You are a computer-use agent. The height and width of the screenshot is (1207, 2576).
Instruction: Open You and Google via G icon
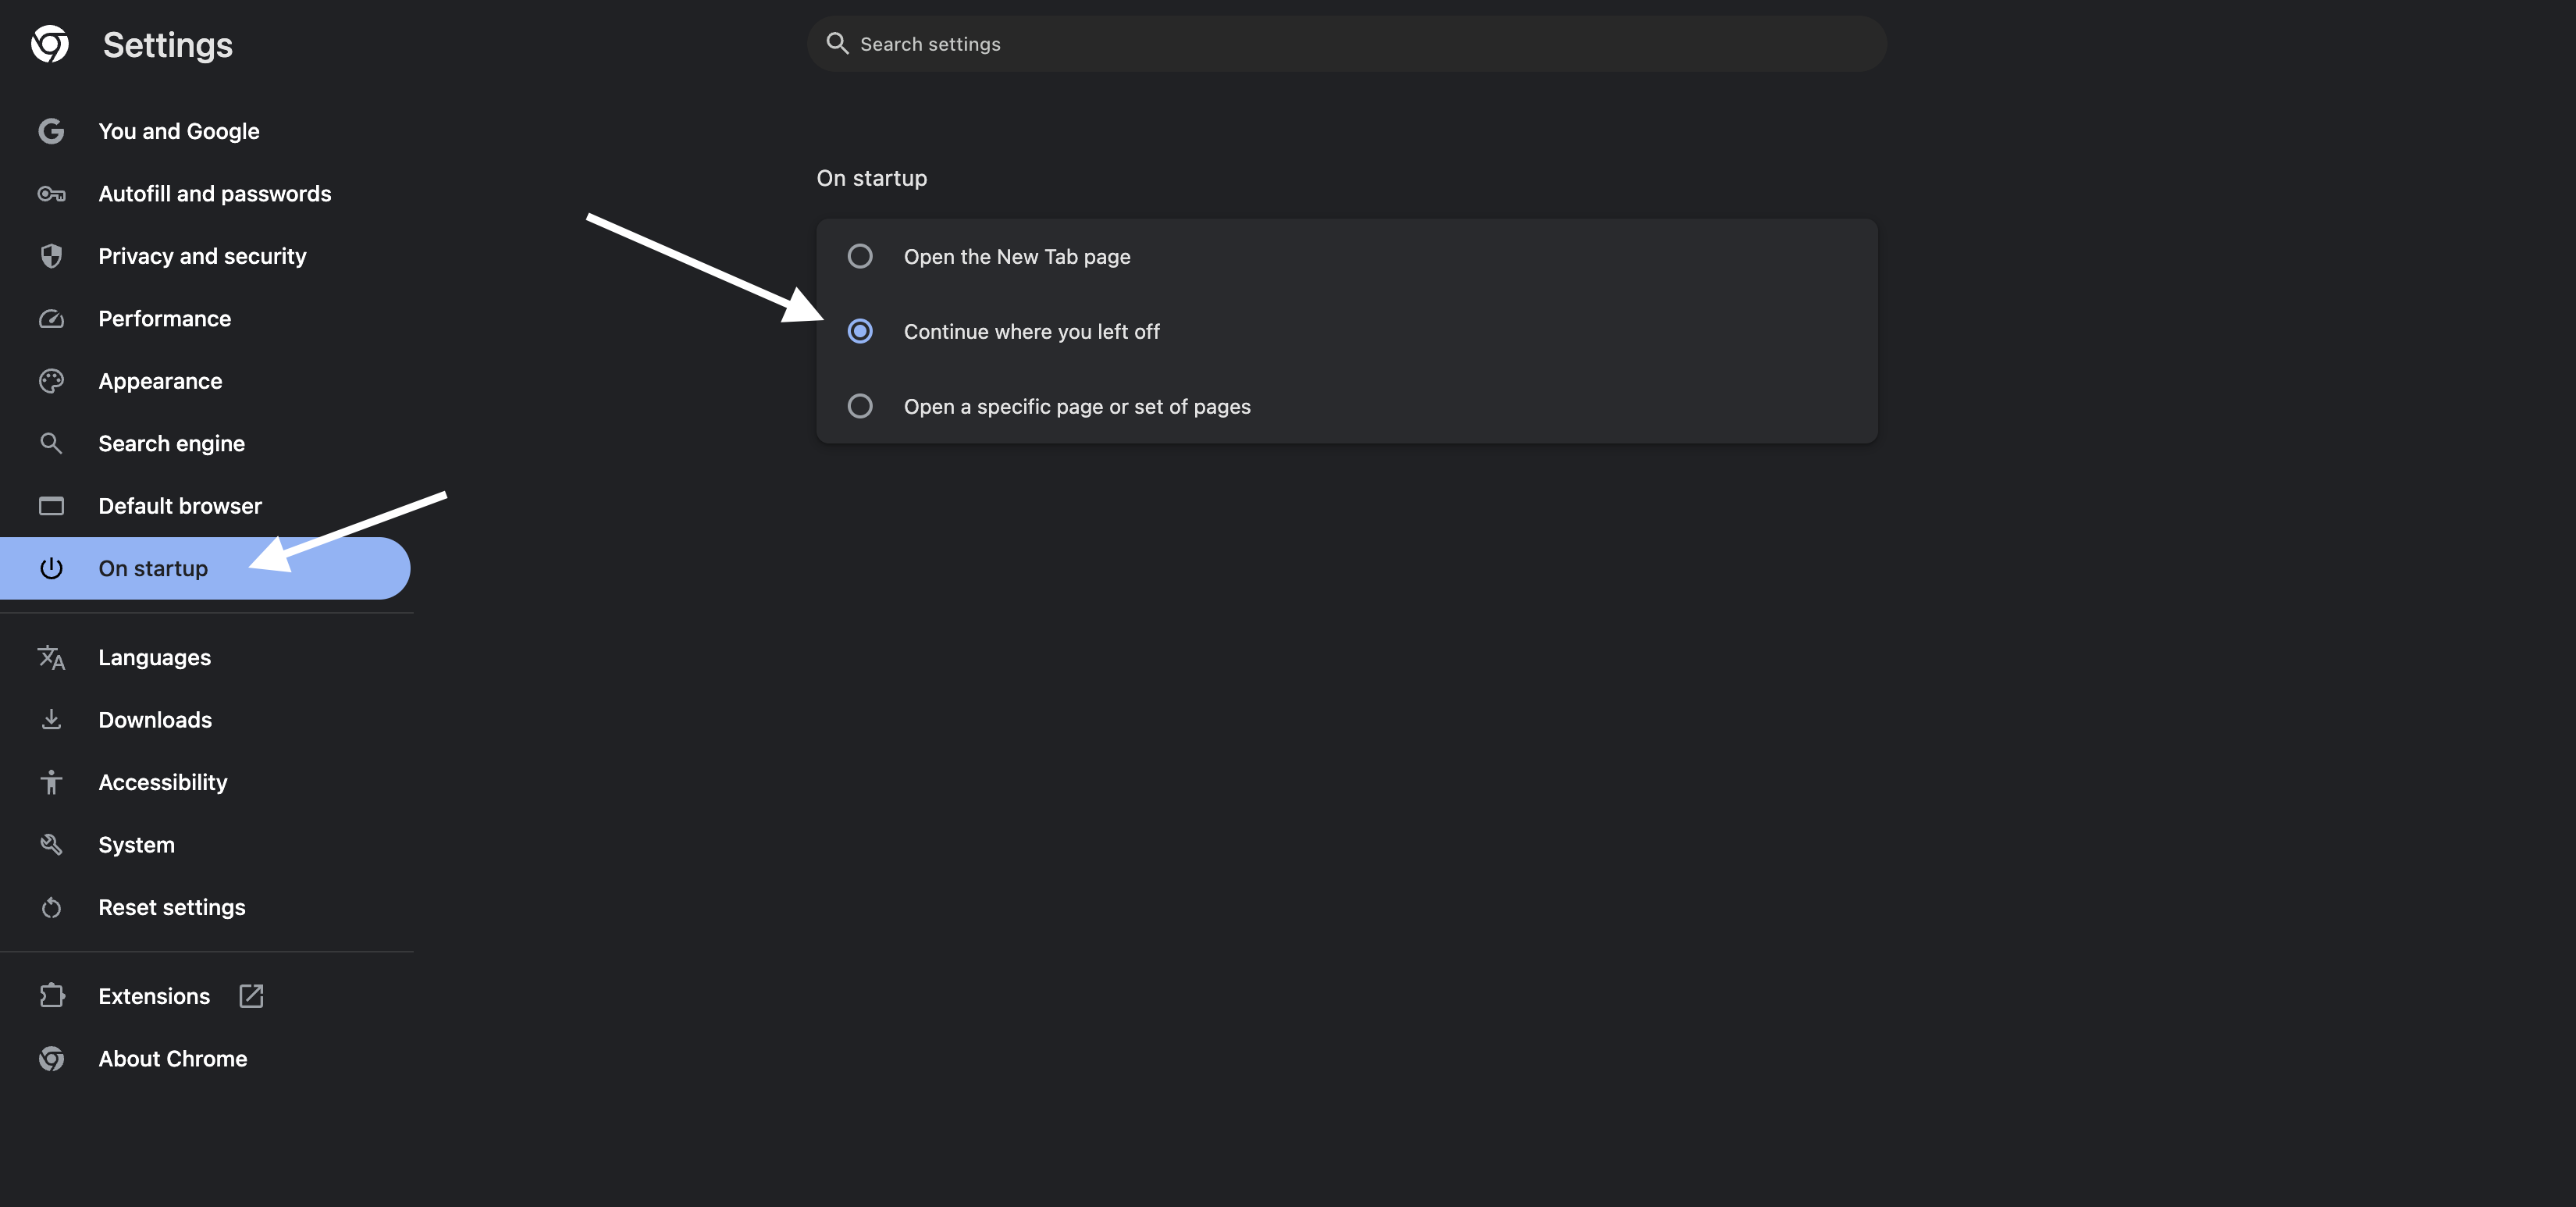click(51, 131)
